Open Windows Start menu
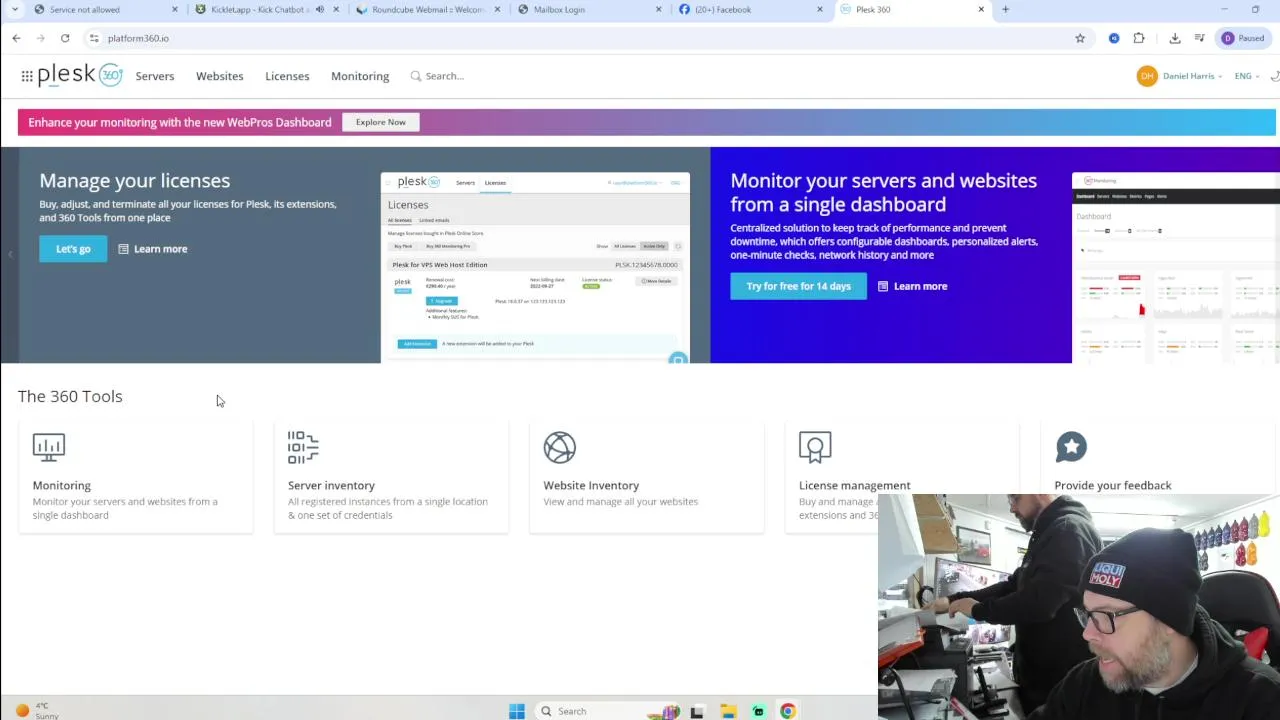Screen dimensions: 1280x720 (517, 711)
